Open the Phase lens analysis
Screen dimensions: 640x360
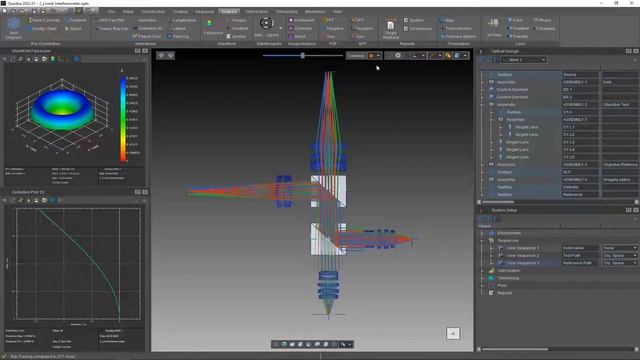pyautogui.click(x=542, y=20)
